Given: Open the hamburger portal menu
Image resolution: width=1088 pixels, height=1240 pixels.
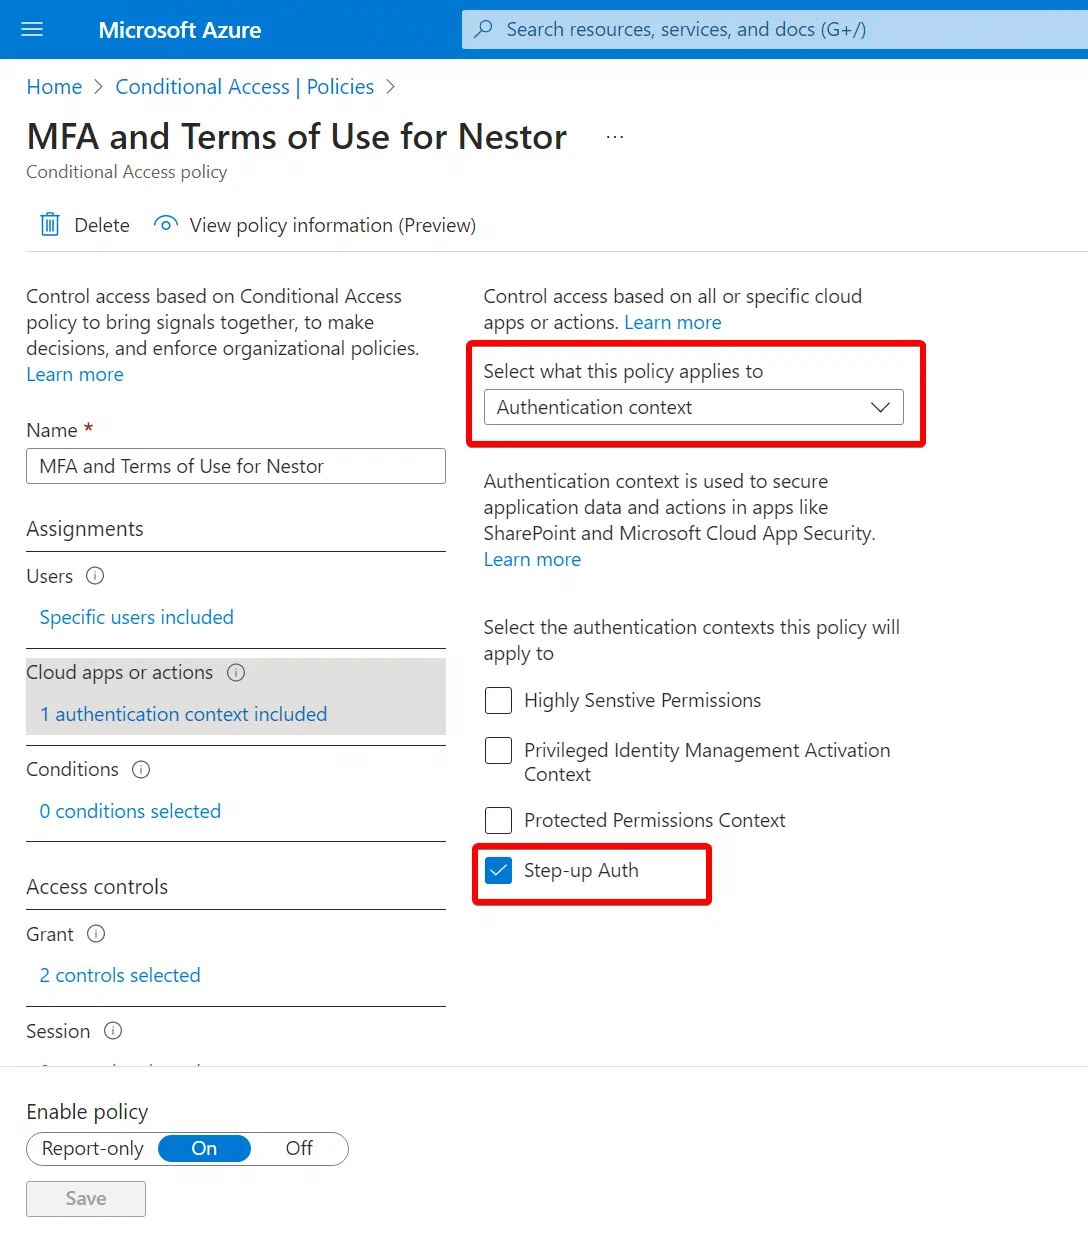Looking at the screenshot, I should click(32, 30).
